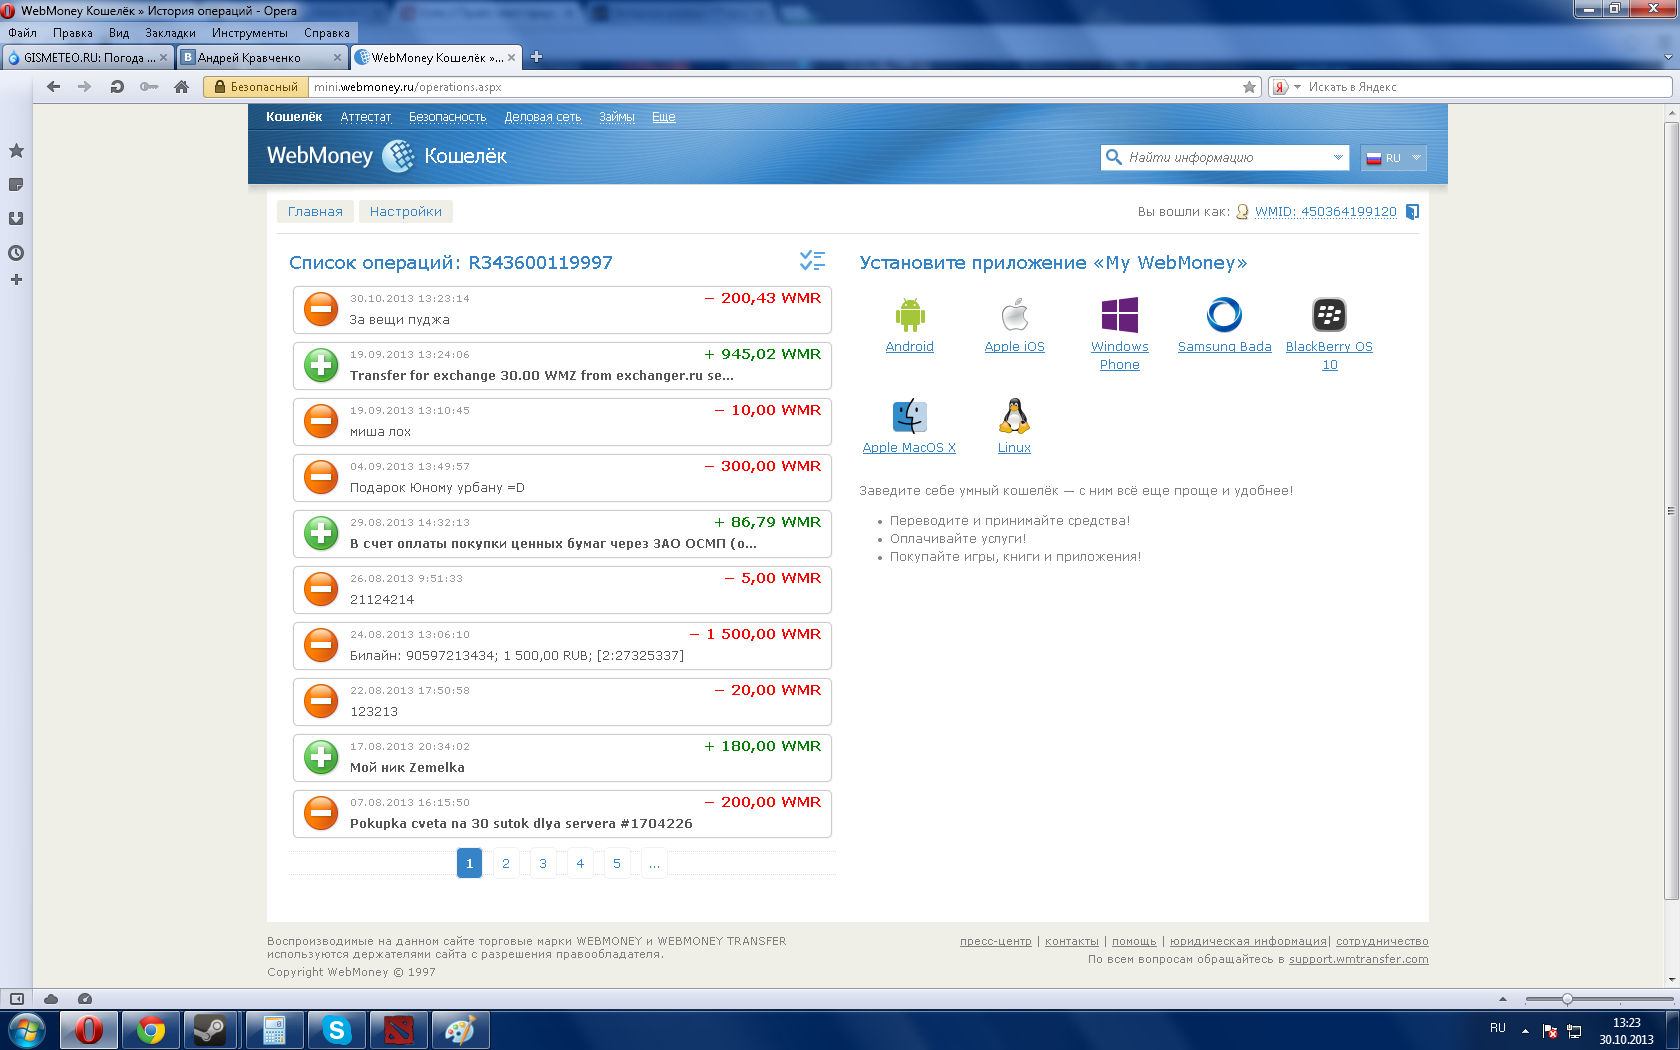
Task: Click WMID: 450364199120 link
Action: 1326,212
